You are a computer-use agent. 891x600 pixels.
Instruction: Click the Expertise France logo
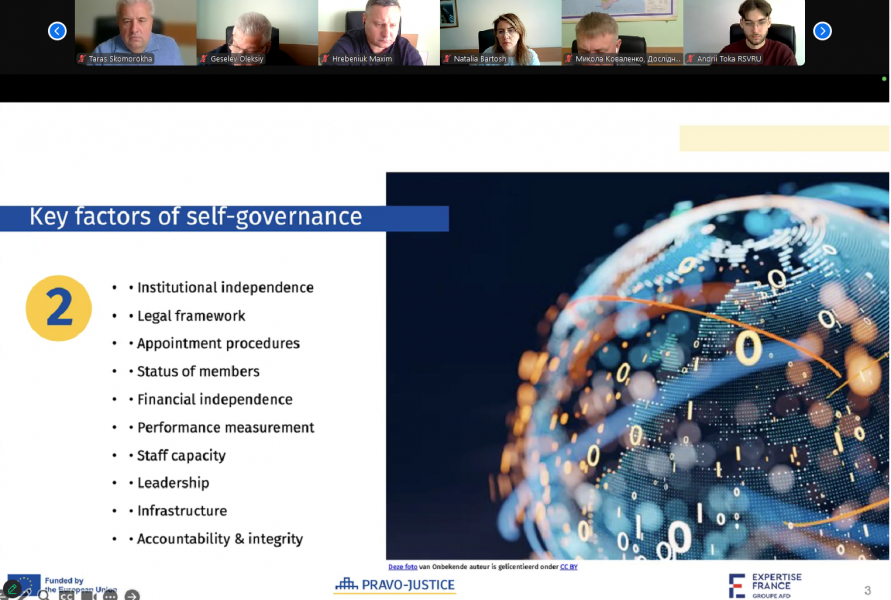click(765, 585)
